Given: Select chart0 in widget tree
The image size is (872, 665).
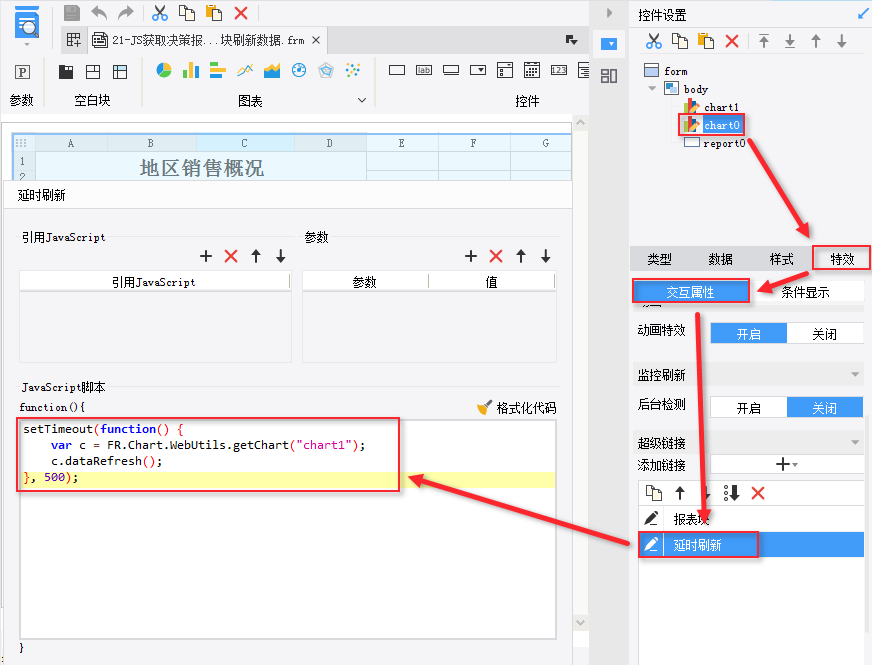Looking at the screenshot, I should [721, 125].
